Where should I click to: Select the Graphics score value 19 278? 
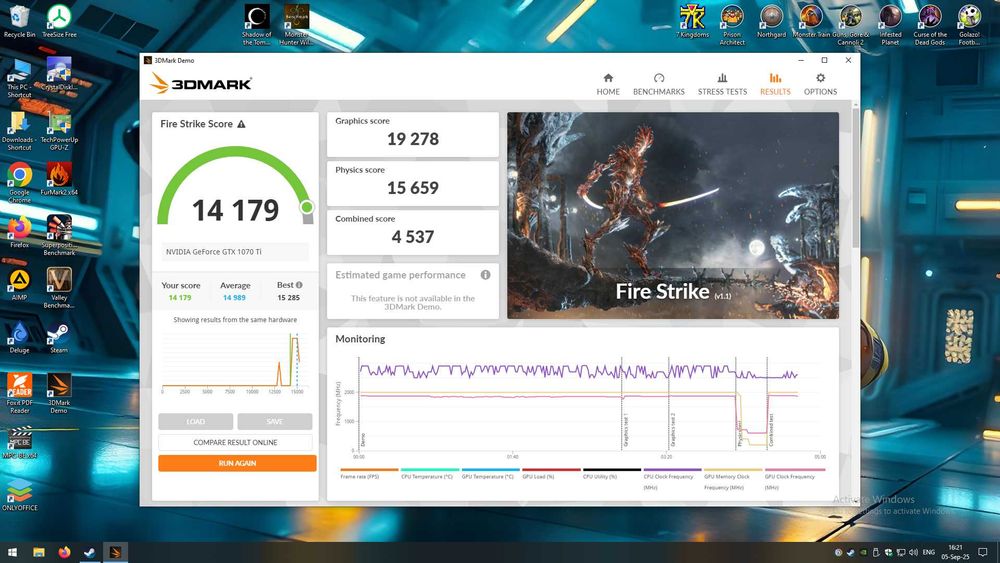click(x=413, y=139)
